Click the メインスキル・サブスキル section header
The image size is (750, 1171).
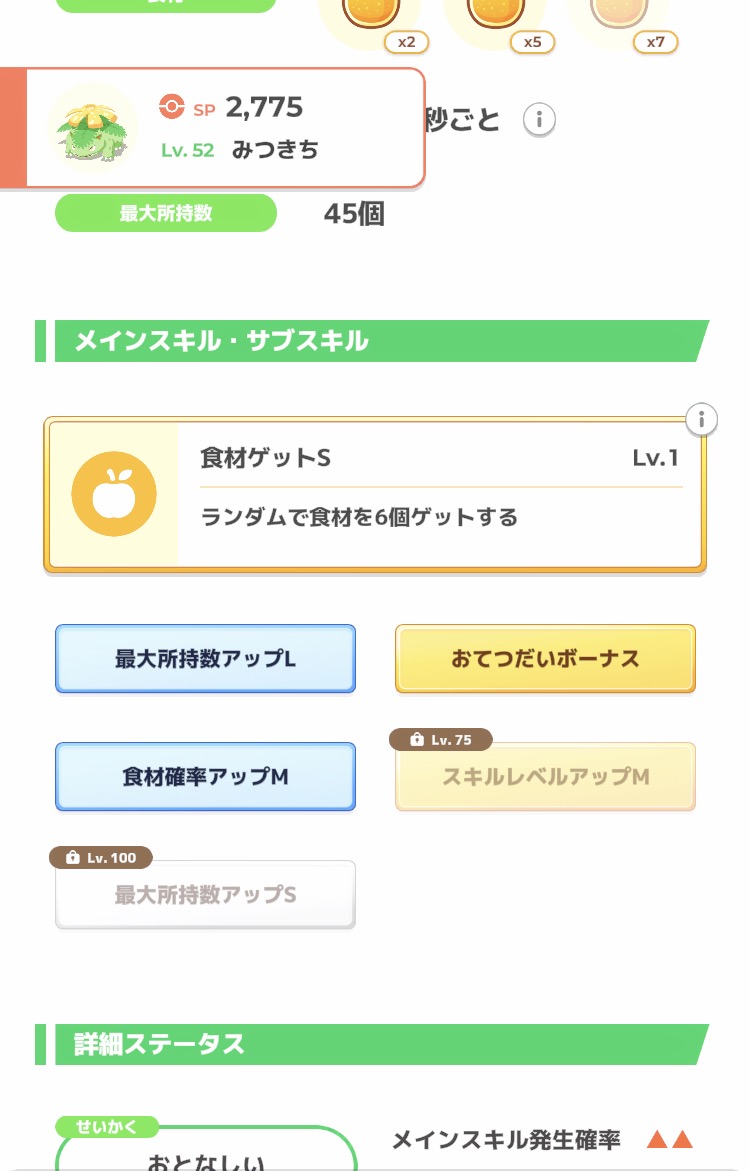221,341
